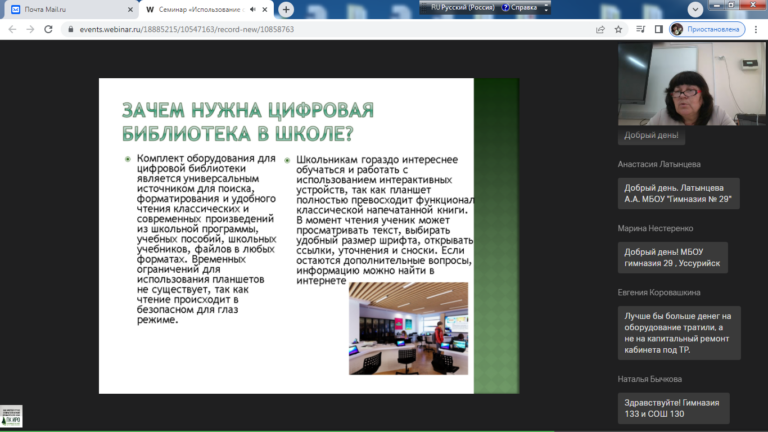Mute audio on the Семинар tab
Image resolution: width=768 pixels, height=432 pixels.
[252, 9]
